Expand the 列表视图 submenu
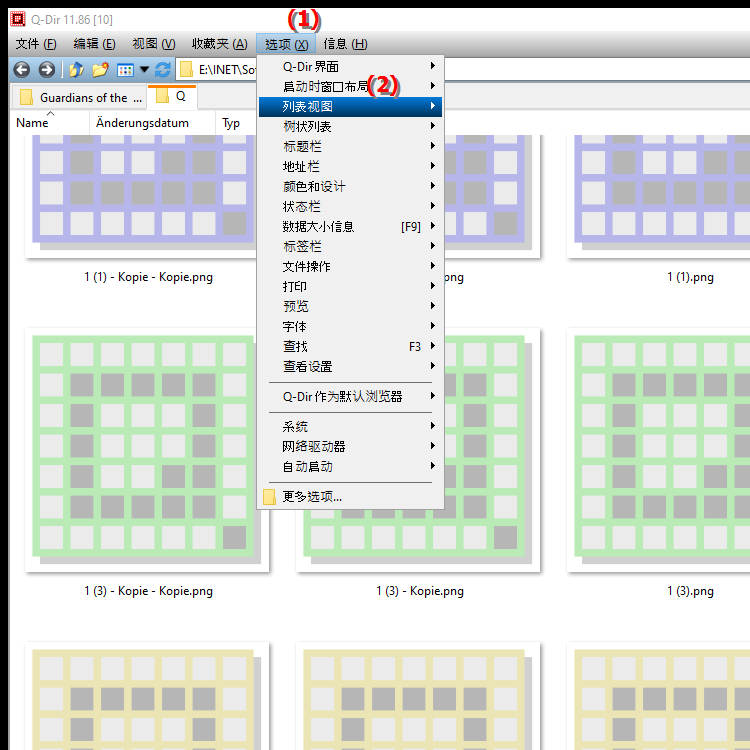Image resolution: width=750 pixels, height=750 pixels. click(x=350, y=107)
